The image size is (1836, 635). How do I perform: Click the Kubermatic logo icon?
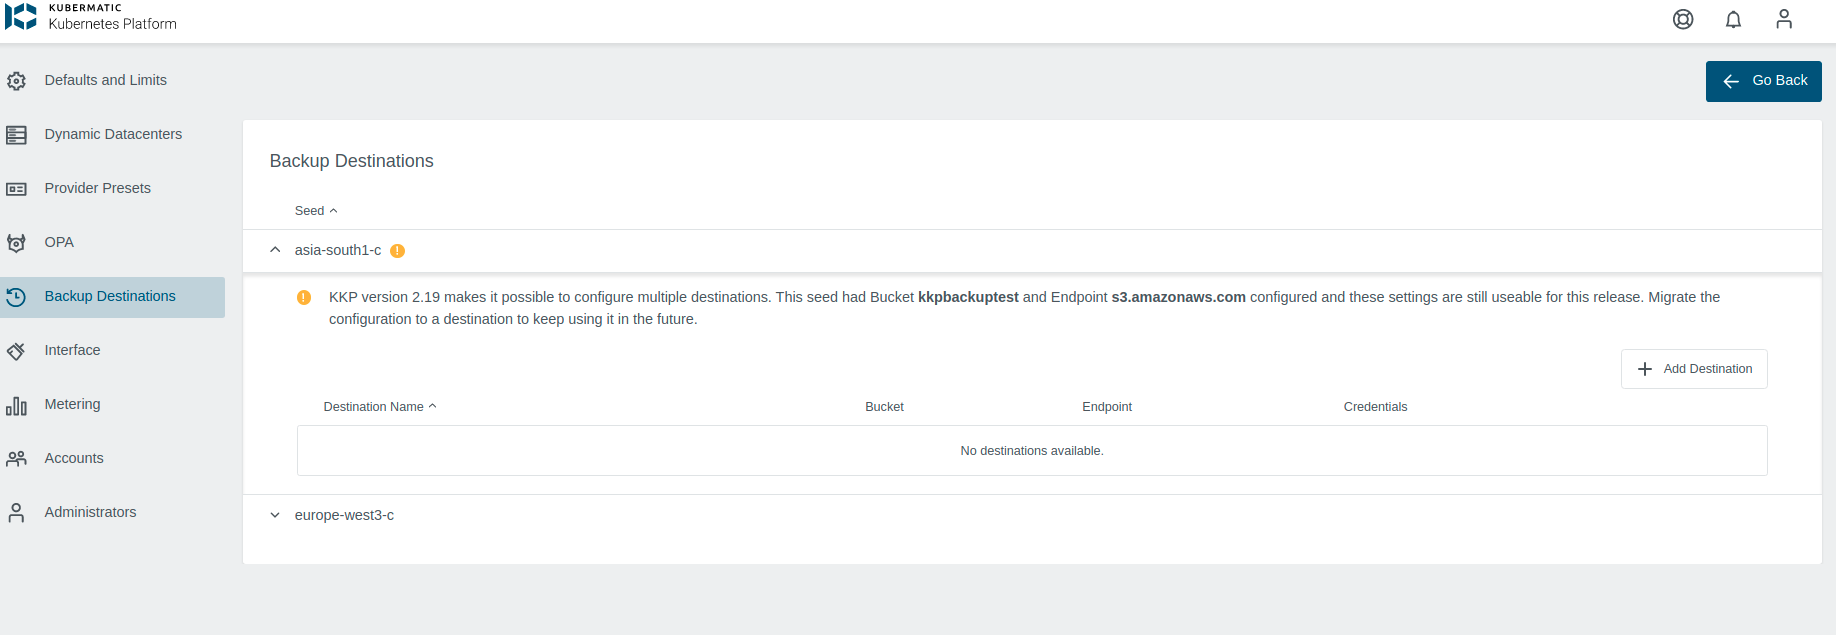pyautogui.click(x=21, y=16)
